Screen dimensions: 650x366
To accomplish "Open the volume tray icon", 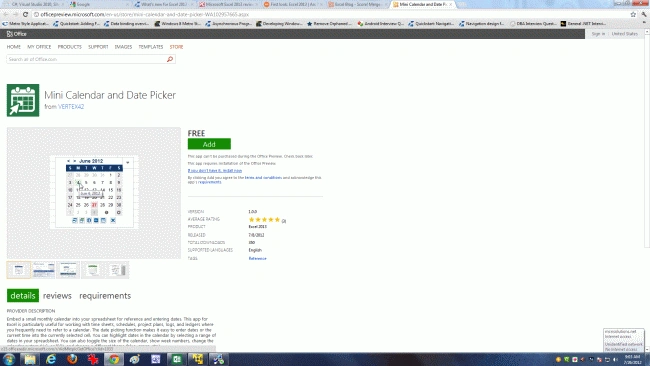I will (616, 359).
